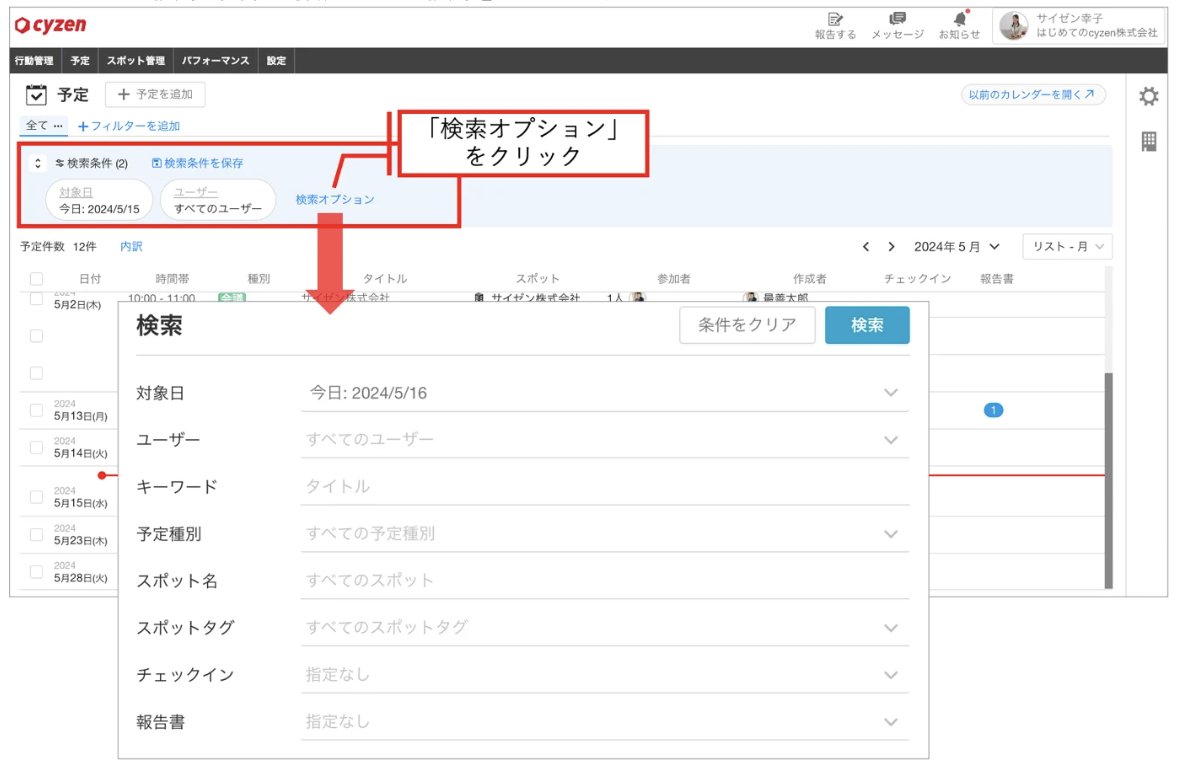This screenshot has height=768, width=1178.
Task: Click the キーワード タイトル input field
Action: coord(605,487)
